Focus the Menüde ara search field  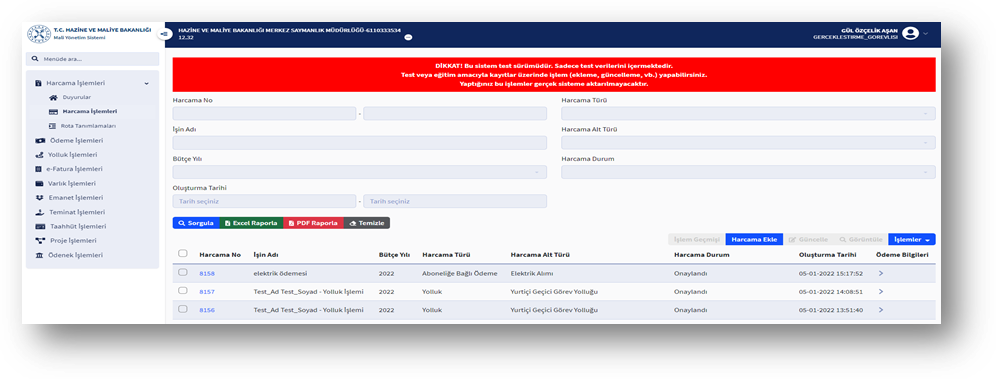click(x=92, y=59)
